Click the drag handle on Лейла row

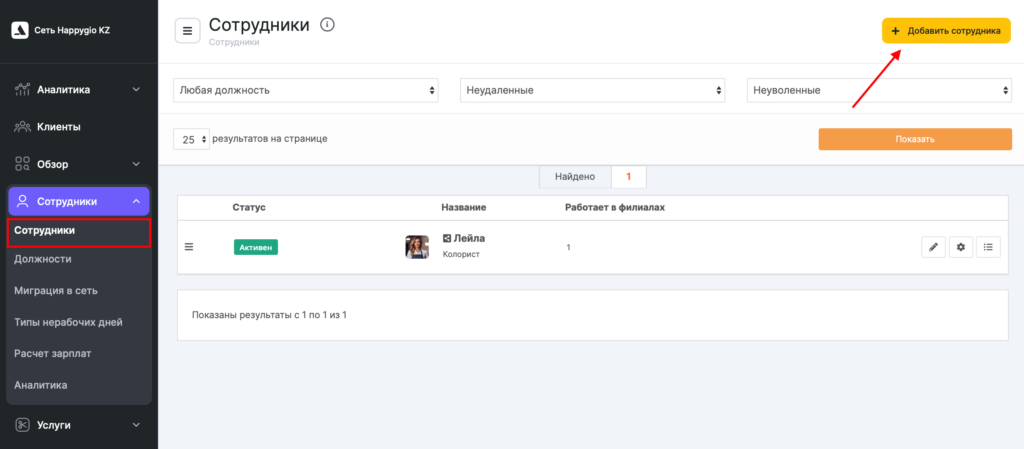(189, 247)
